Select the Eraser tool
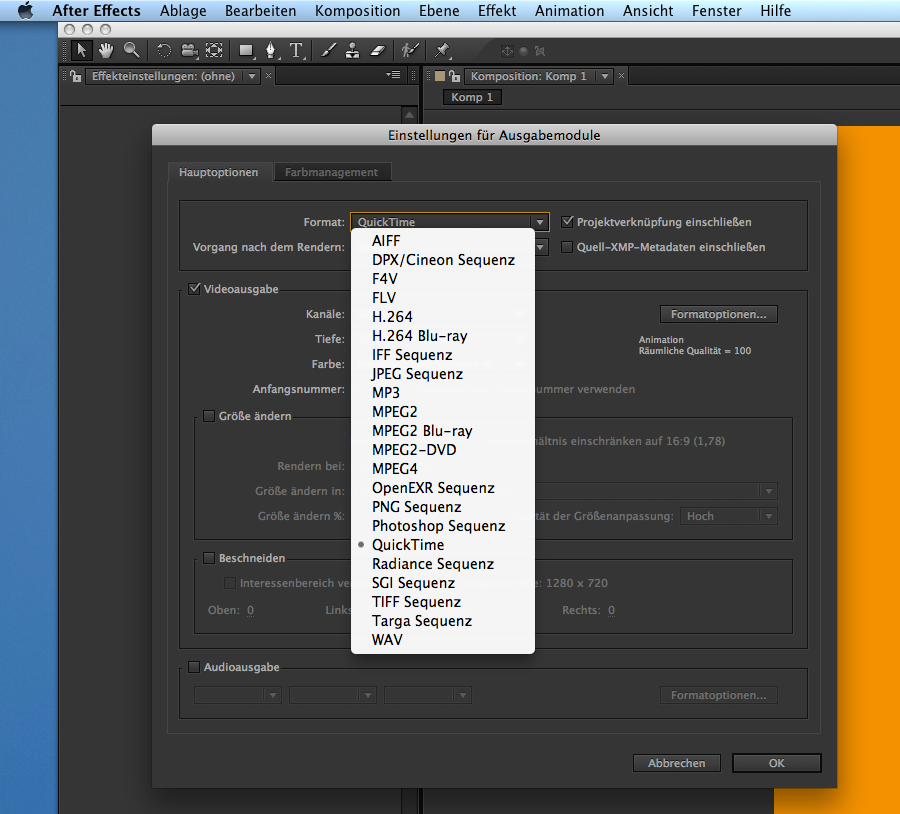 tap(377, 51)
